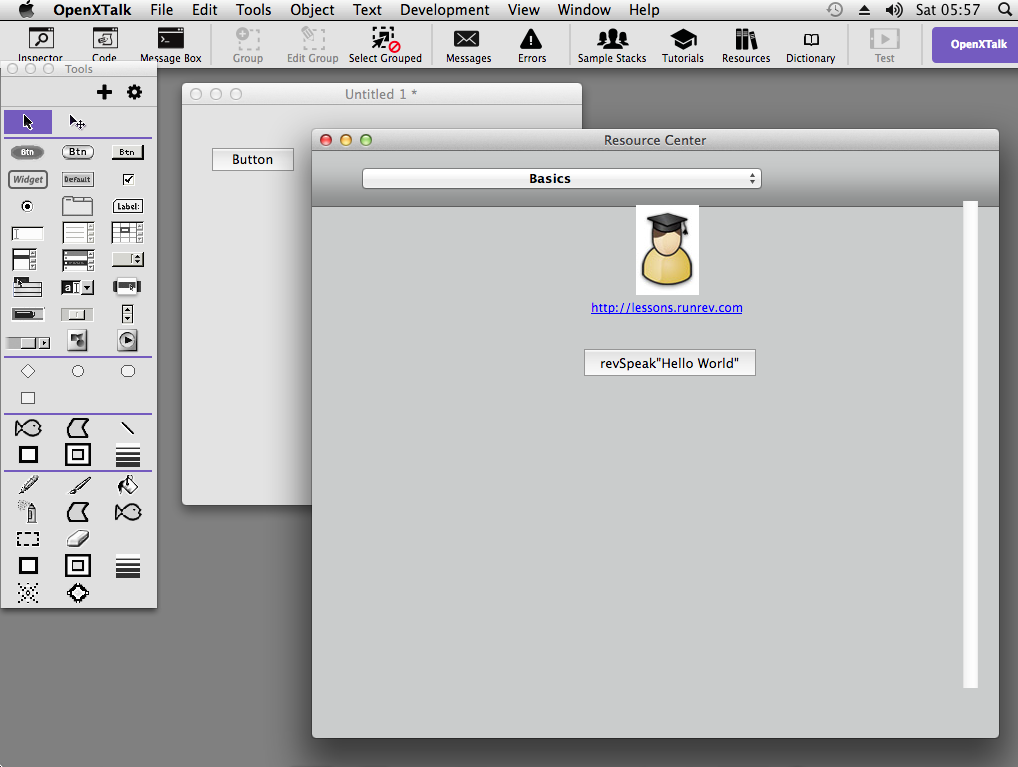Select the data grid form control icon
The width and height of the screenshot is (1018, 767).
click(x=78, y=260)
